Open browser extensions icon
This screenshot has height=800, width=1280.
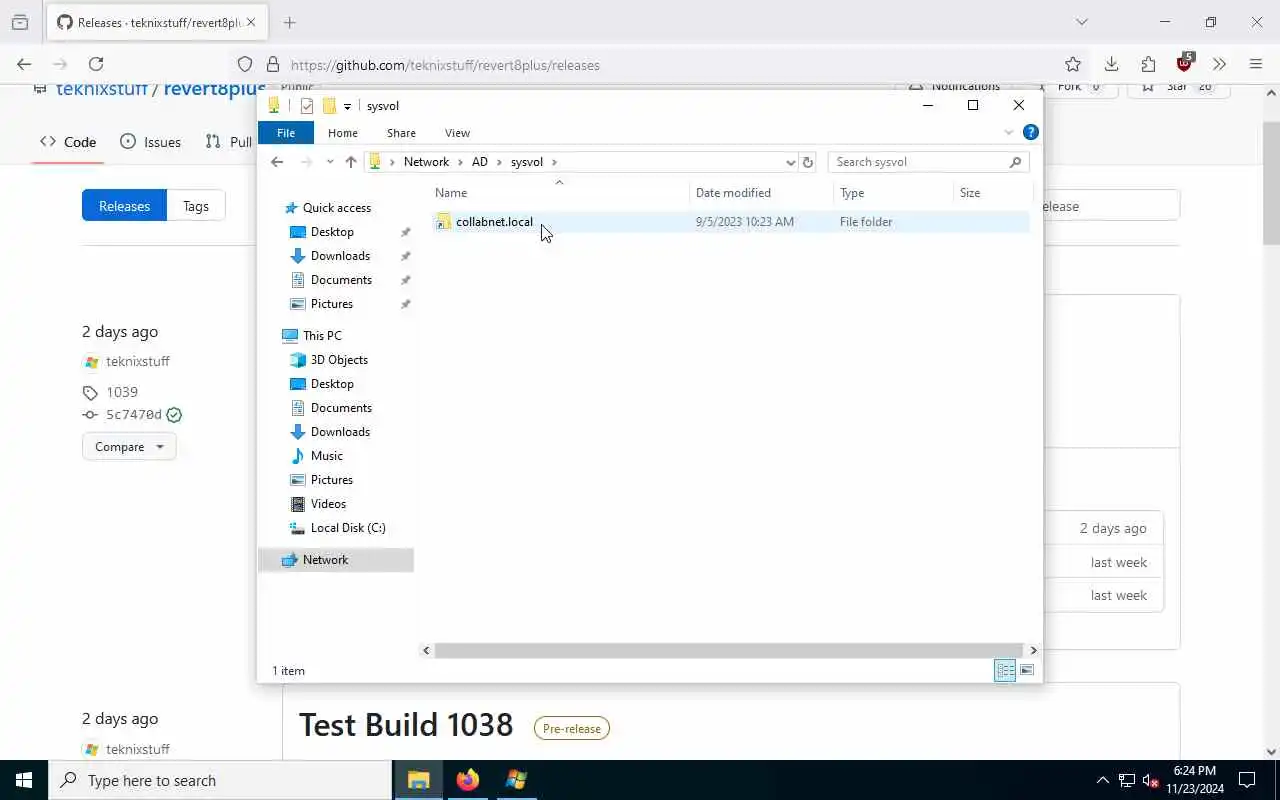1148,64
